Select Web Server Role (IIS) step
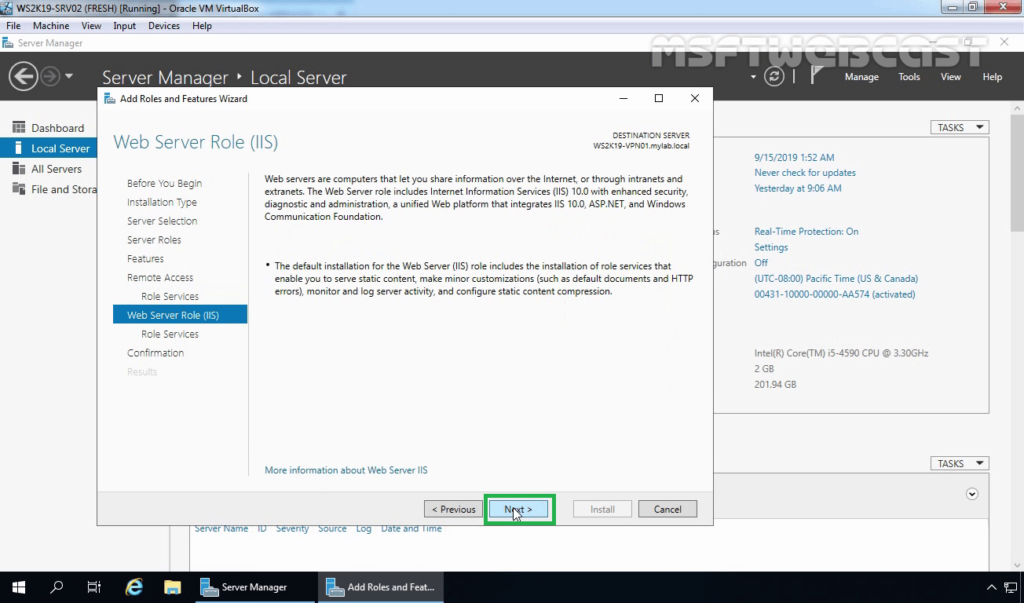 tap(180, 314)
